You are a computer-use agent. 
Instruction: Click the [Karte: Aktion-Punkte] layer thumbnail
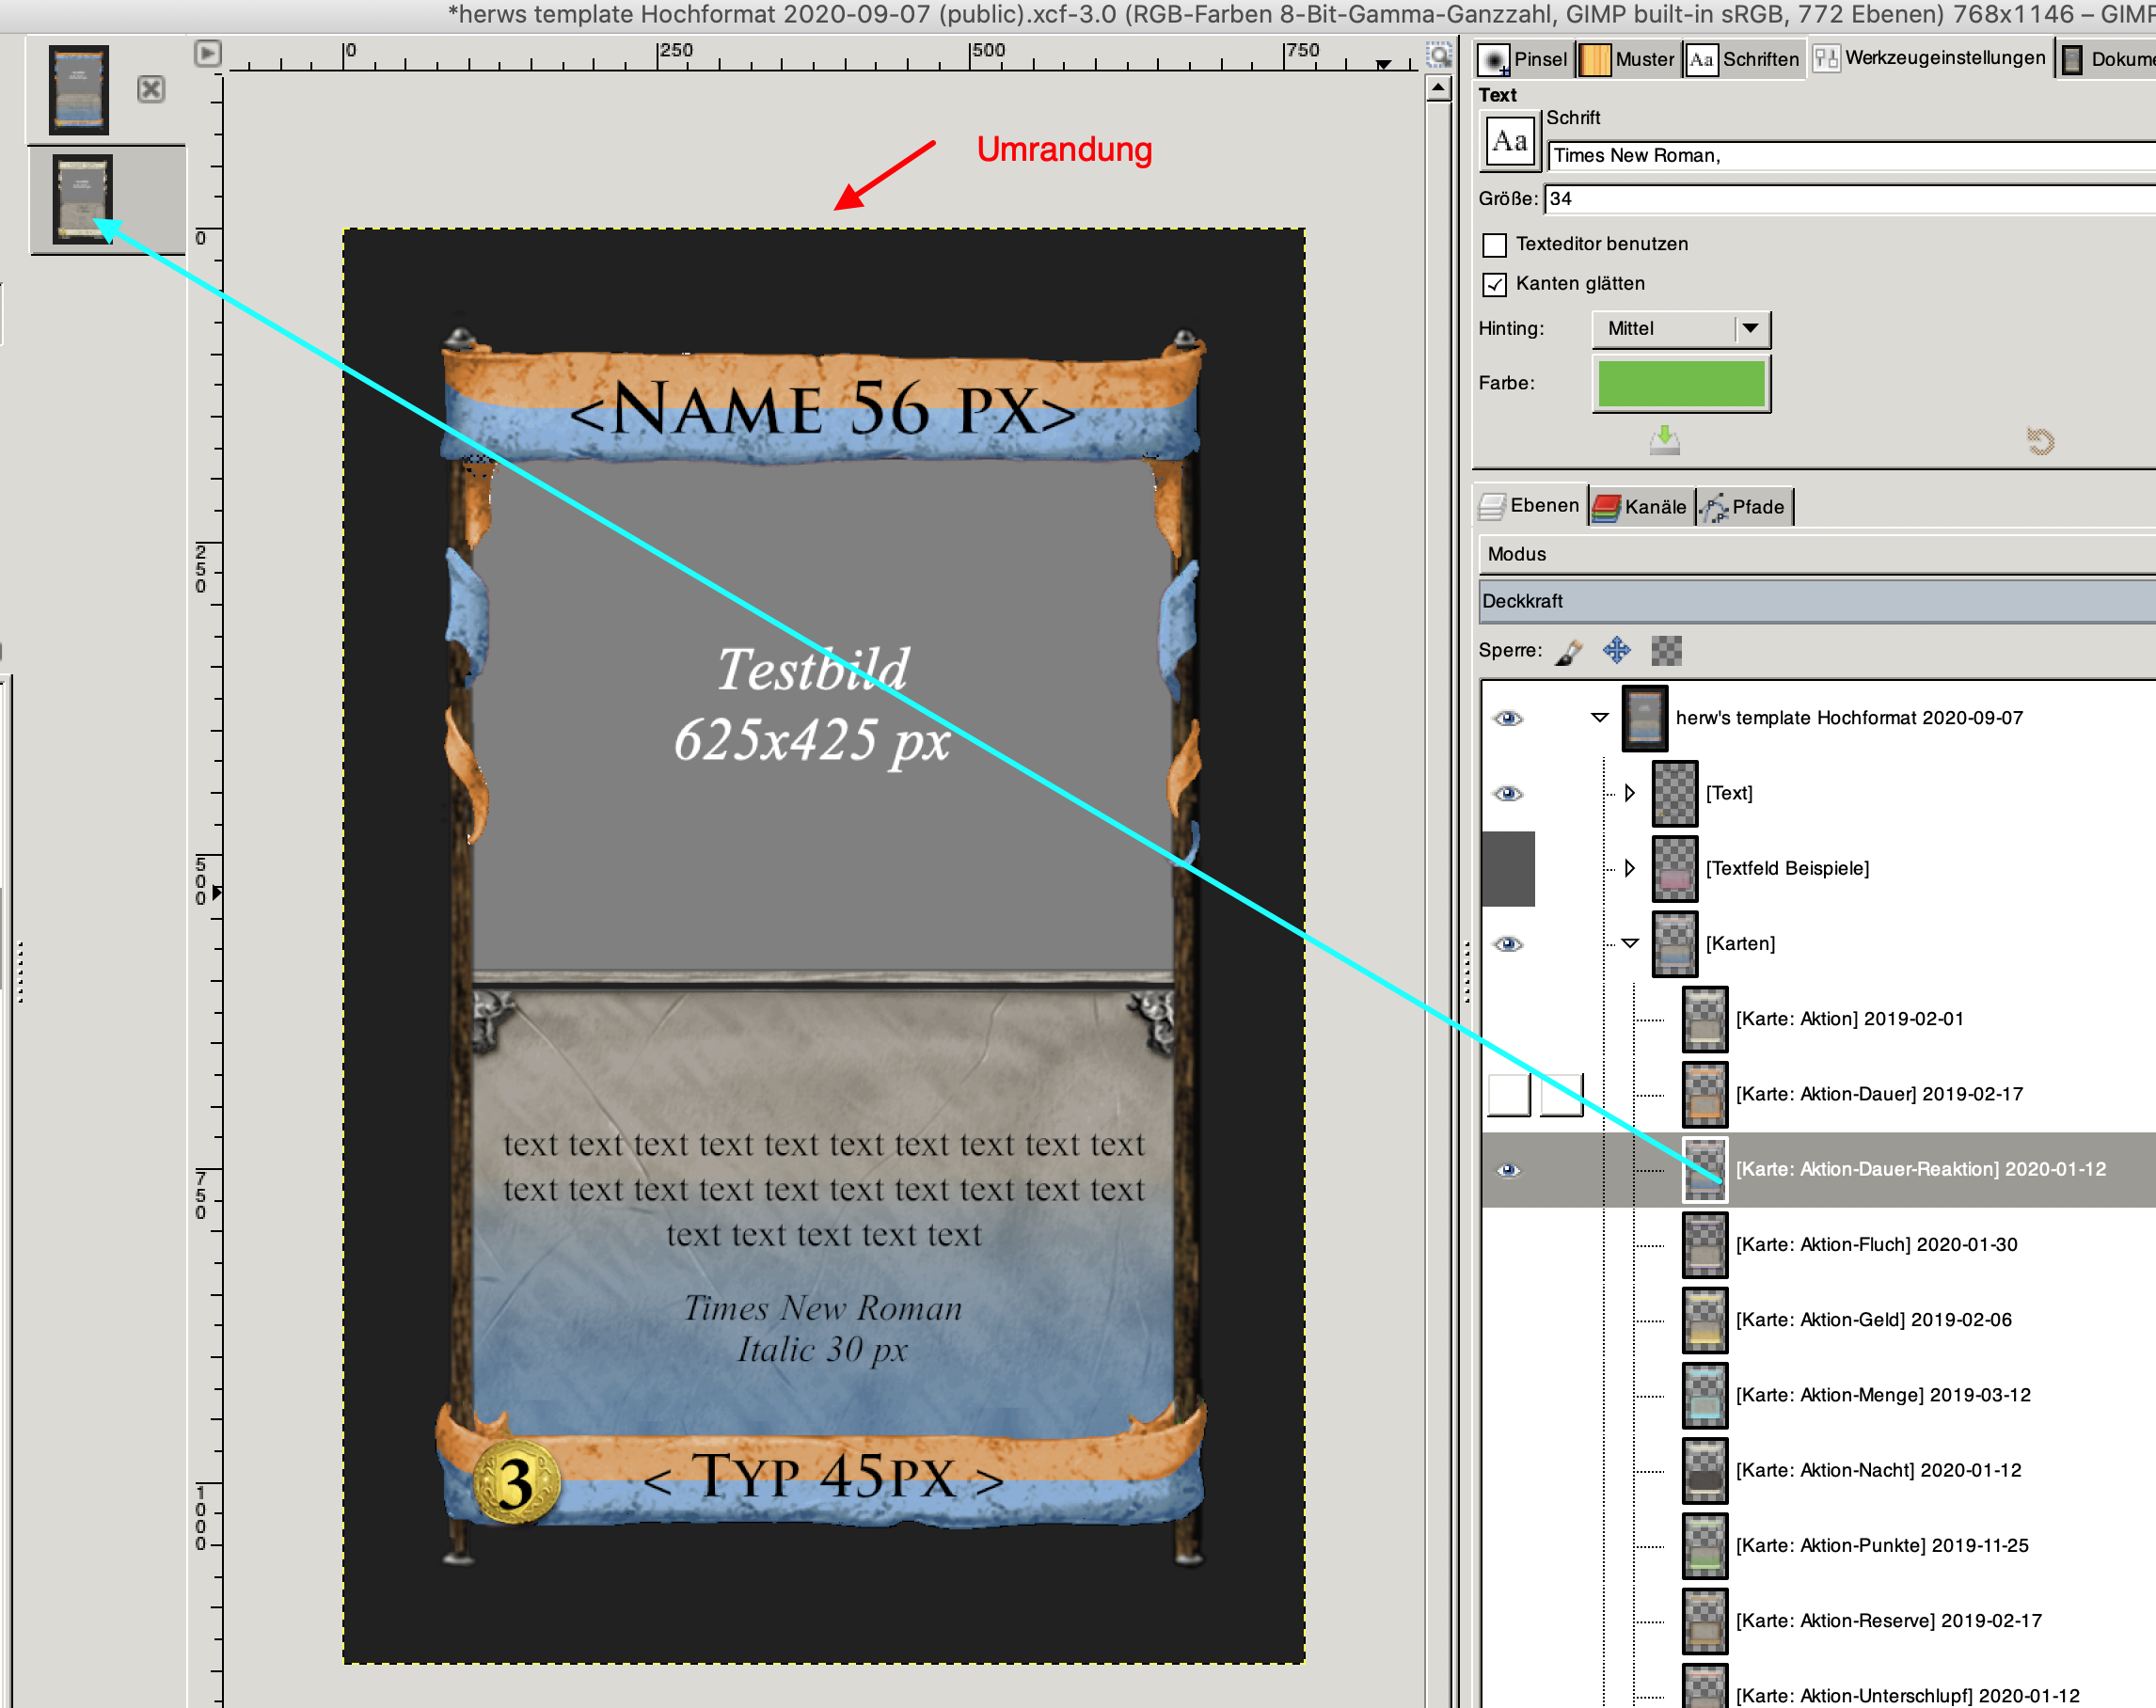click(1705, 1546)
